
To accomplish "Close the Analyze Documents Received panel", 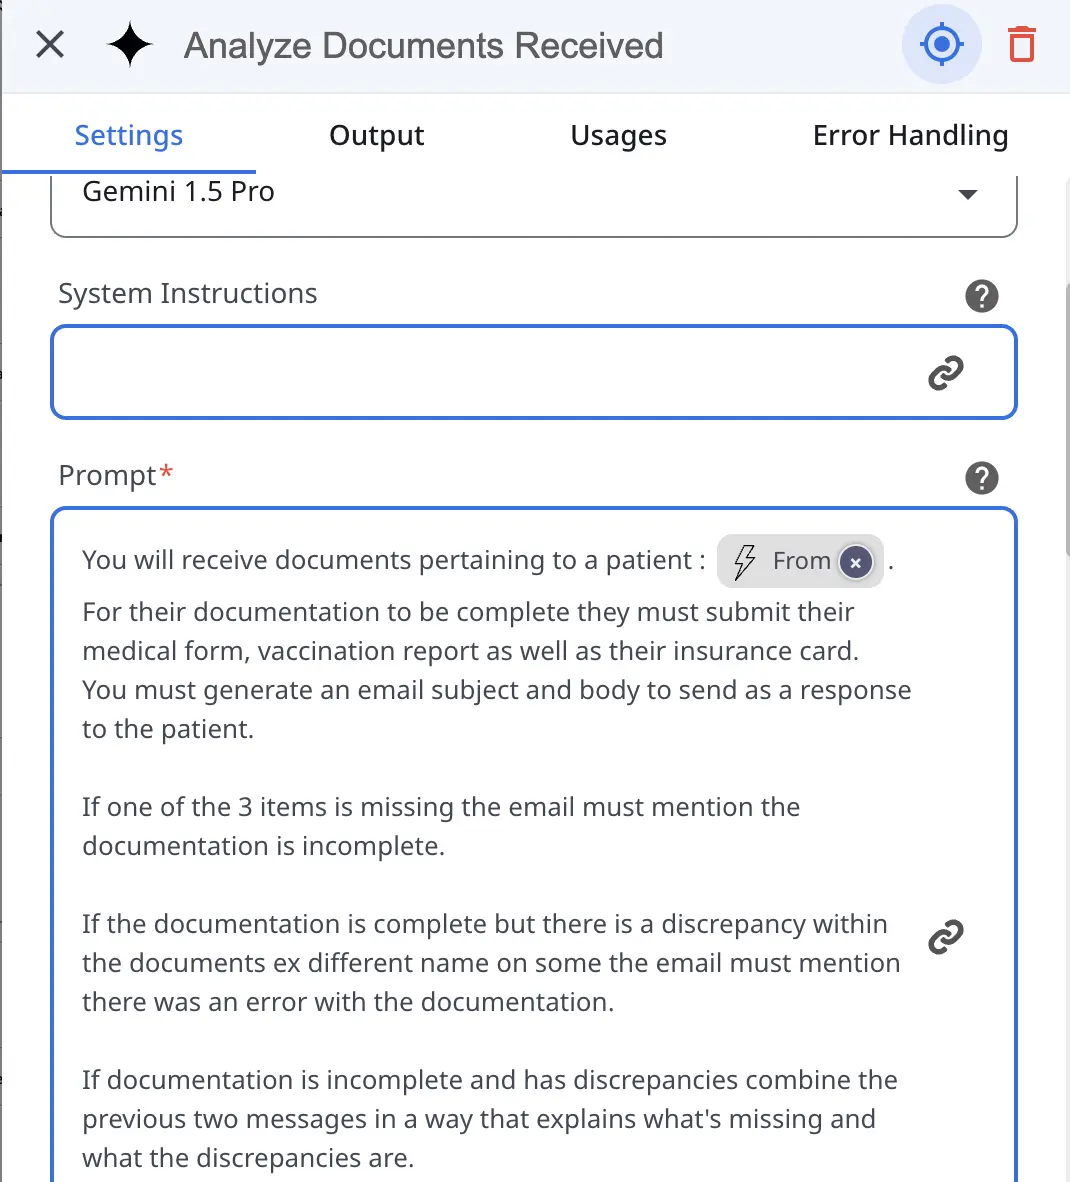I will pyautogui.click(x=49, y=44).
